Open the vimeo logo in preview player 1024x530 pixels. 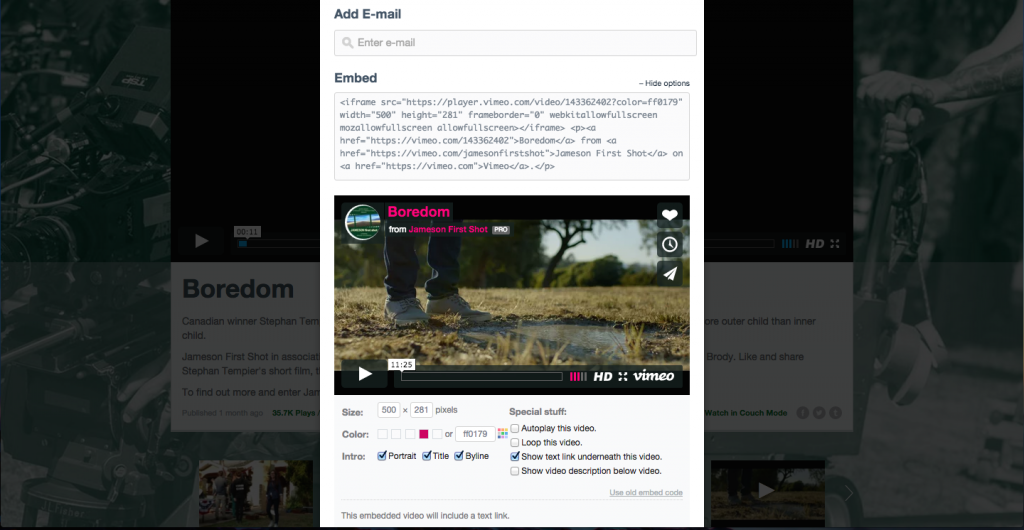pos(653,376)
